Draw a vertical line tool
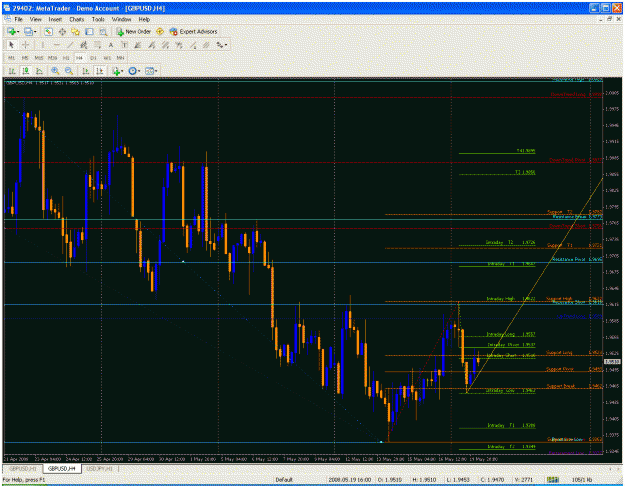This screenshot has height=486, width=625. pos(43,45)
